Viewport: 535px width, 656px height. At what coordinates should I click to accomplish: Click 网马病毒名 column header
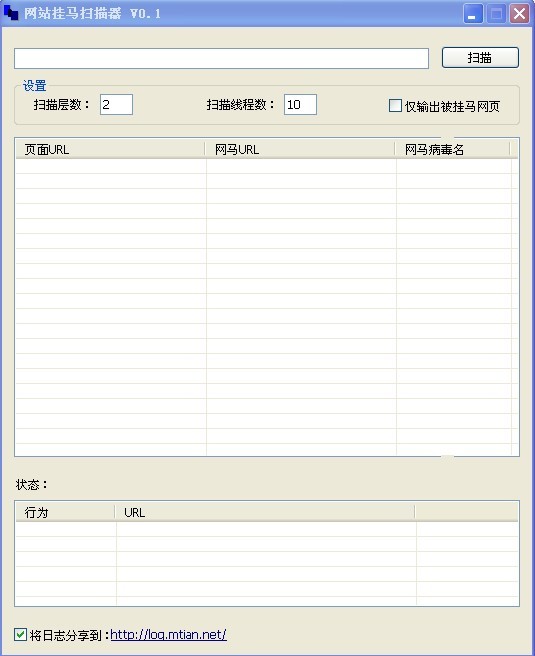pos(453,149)
